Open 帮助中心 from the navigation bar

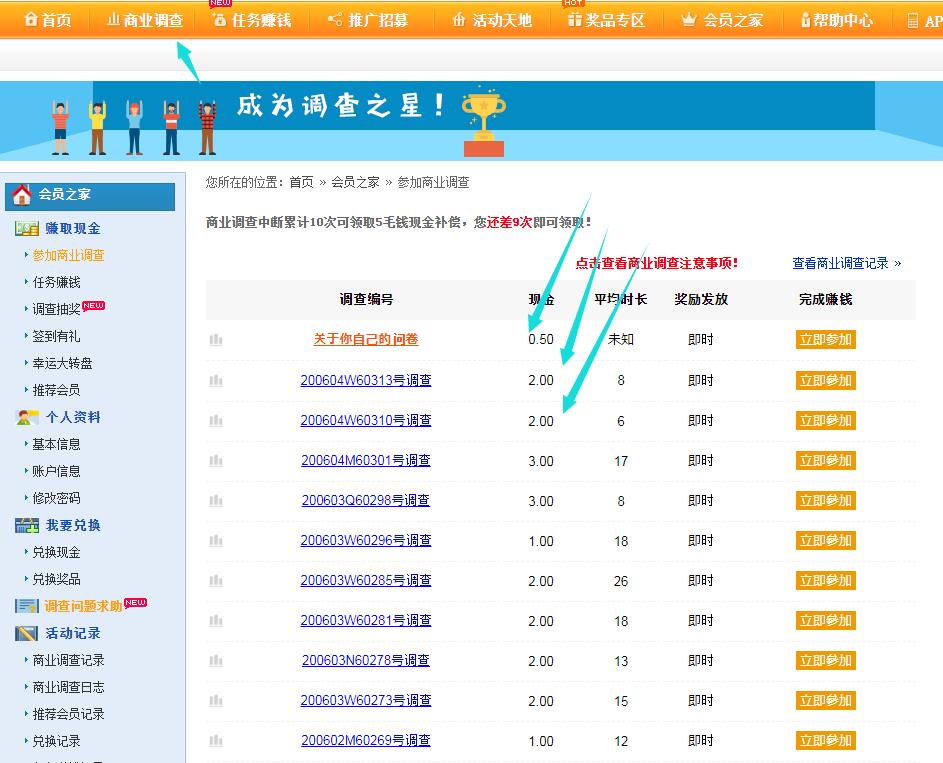pos(836,20)
